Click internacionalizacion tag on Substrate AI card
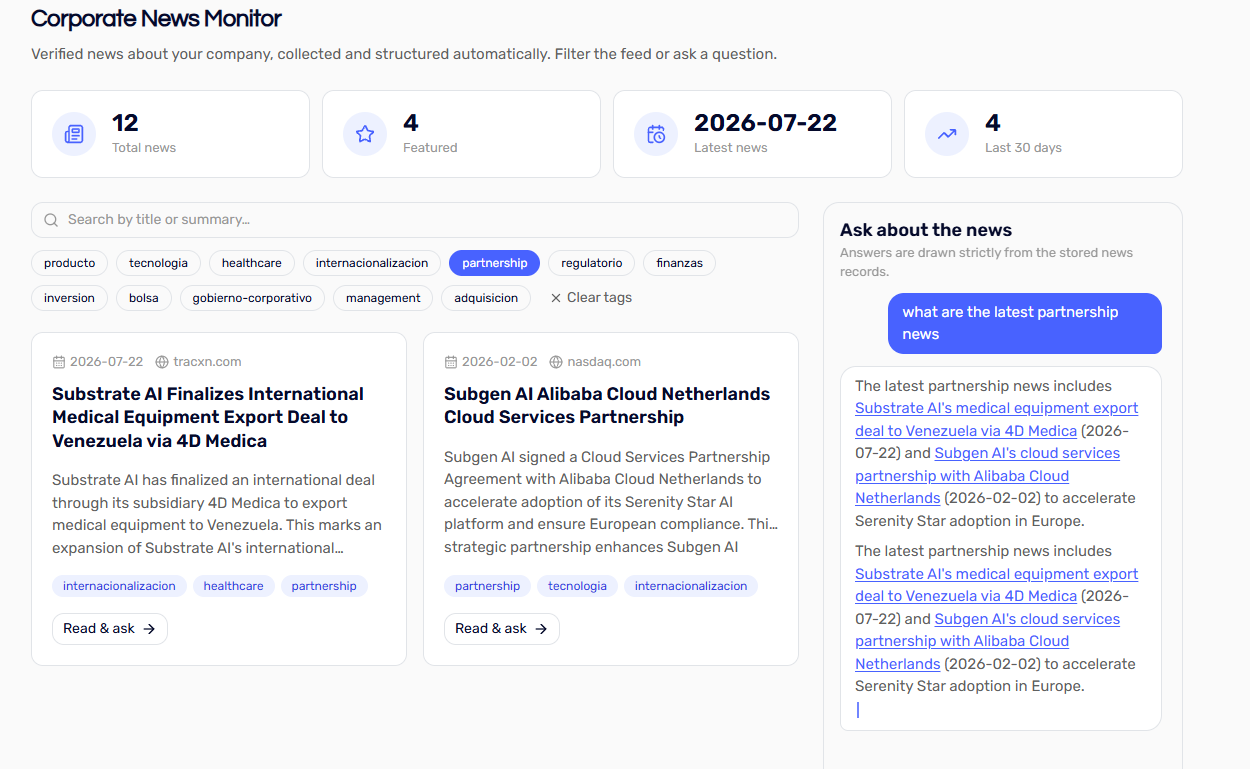1250x769 pixels. click(119, 586)
